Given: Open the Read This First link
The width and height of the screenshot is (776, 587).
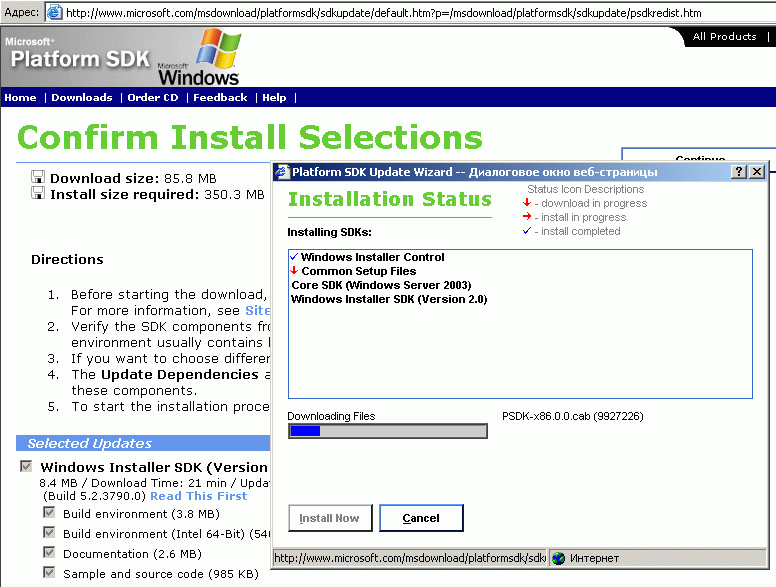Looking at the screenshot, I should 198,496.
